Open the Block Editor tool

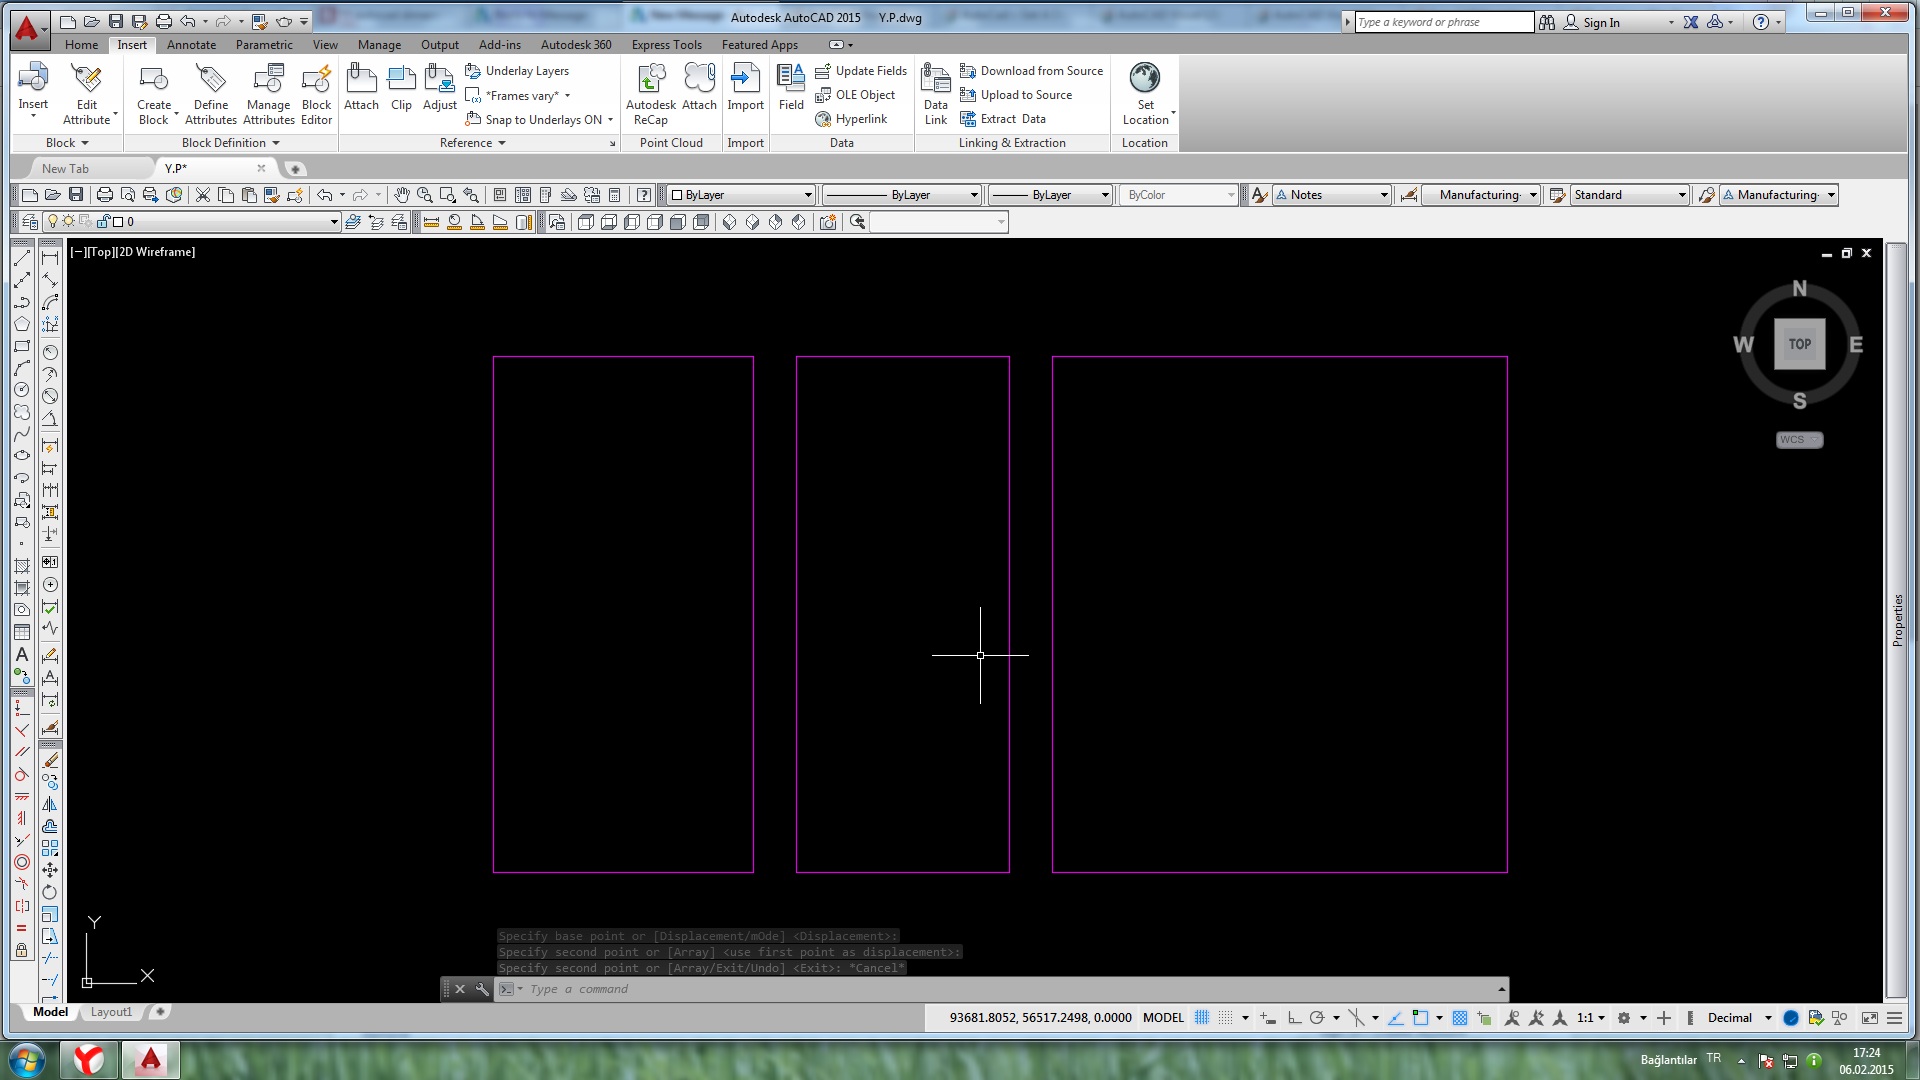(316, 95)
